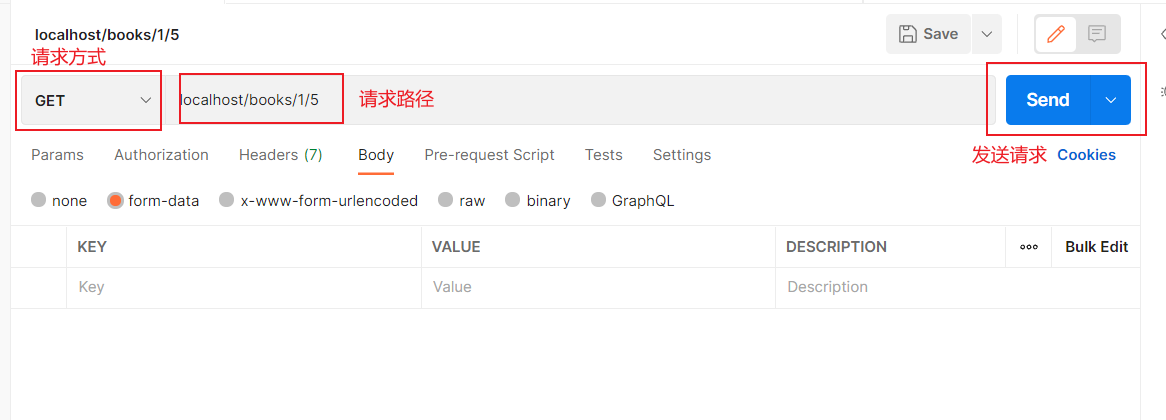Send the request

[x=1048, y=100]
